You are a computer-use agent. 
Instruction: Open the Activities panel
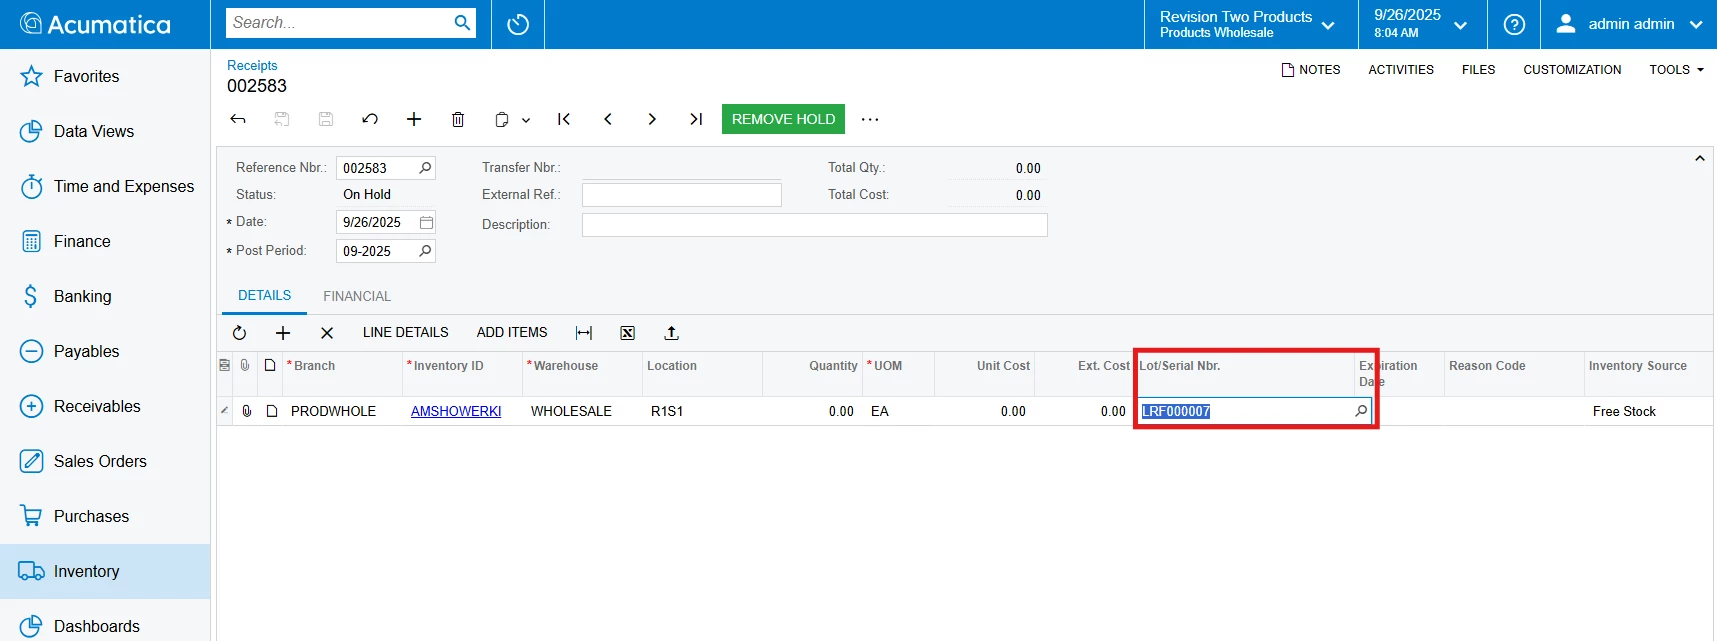pyautogui.click(x=1401, y=70)
